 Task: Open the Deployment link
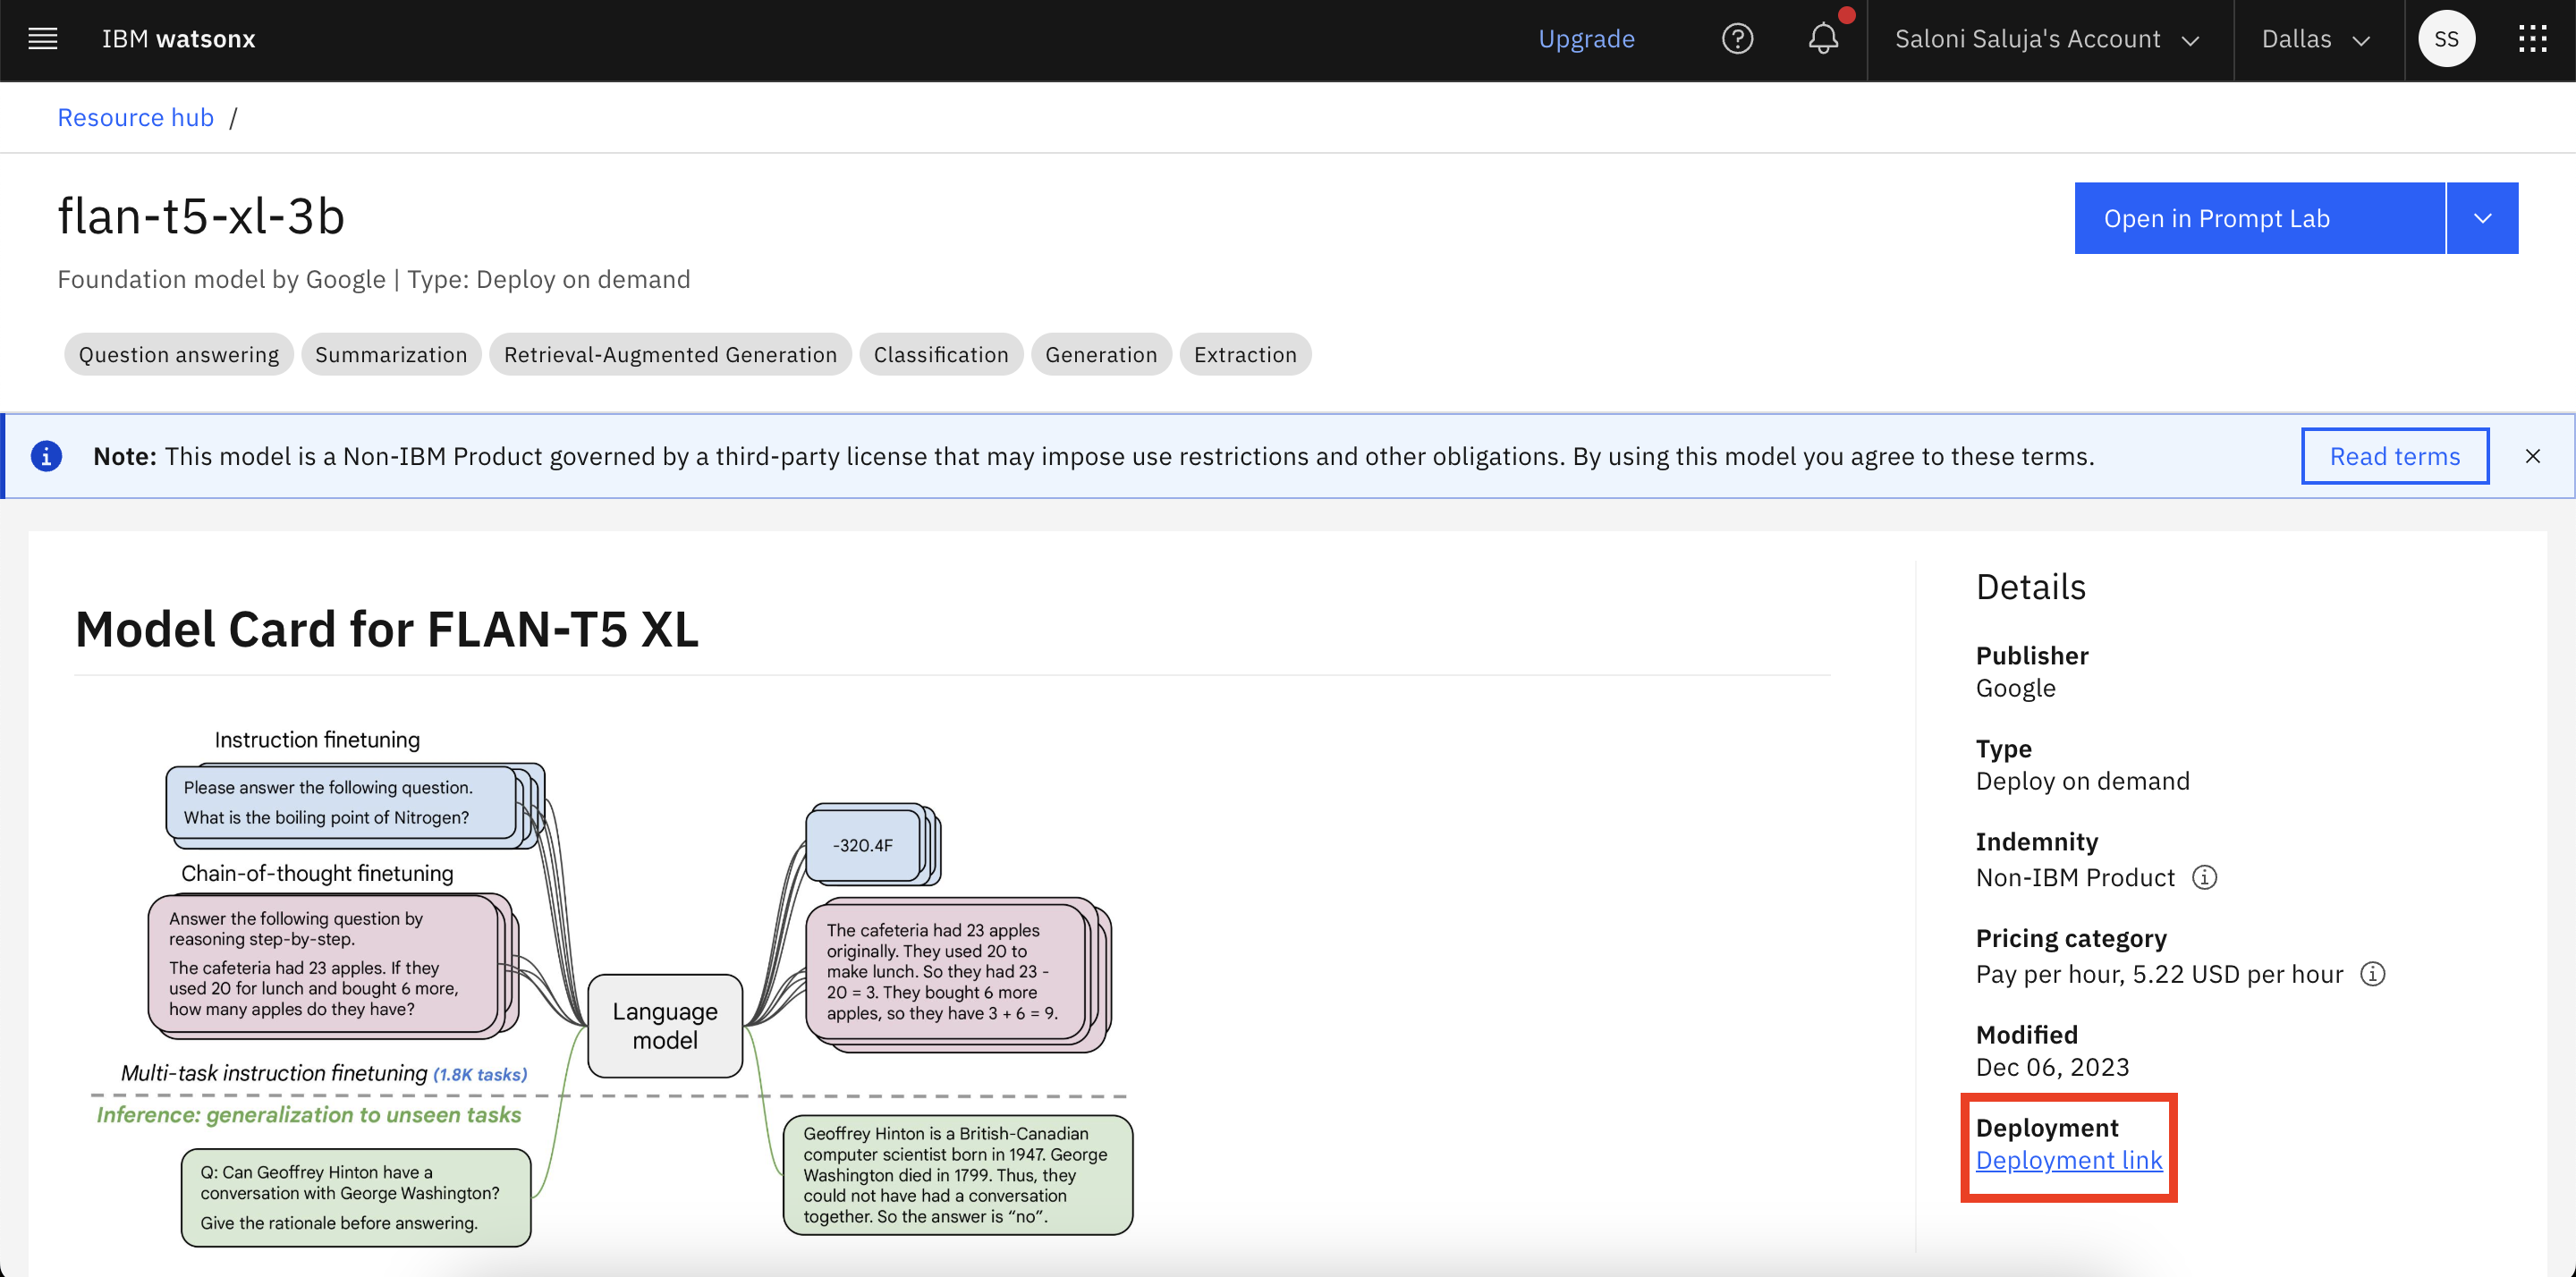(x=2068, y=1160)
